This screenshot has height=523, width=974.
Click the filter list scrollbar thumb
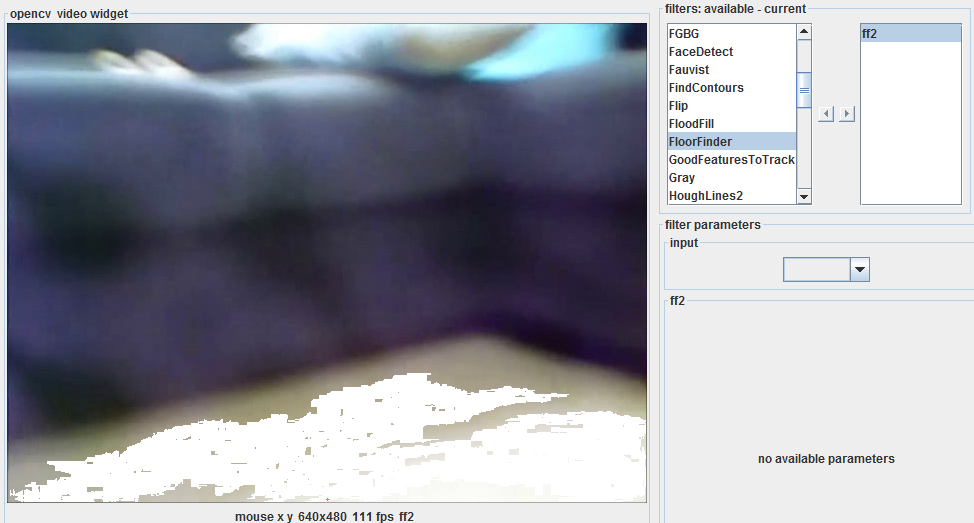(x=804, y=90)
